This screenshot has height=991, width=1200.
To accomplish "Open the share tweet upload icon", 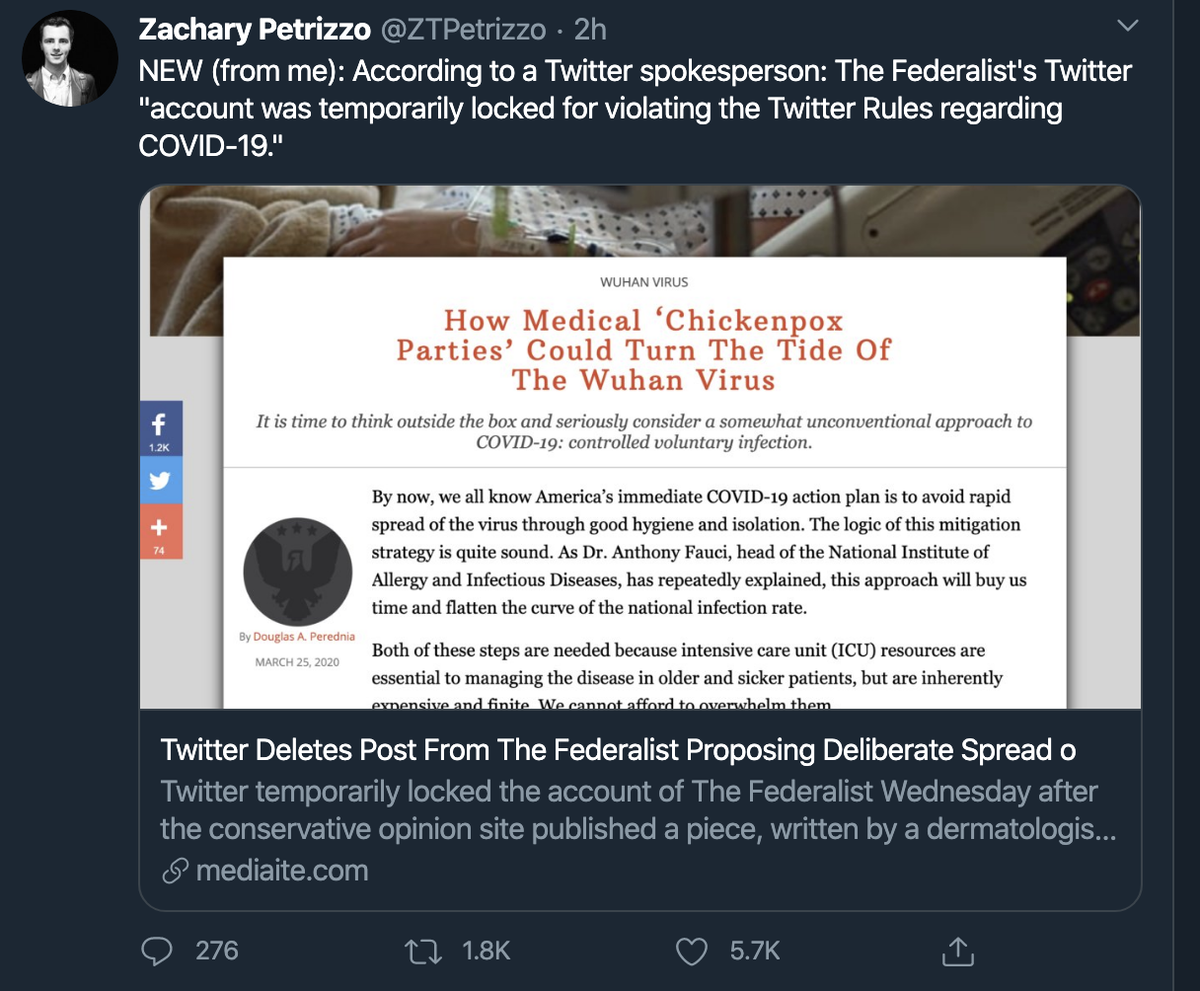I will [x=957, y=949].
